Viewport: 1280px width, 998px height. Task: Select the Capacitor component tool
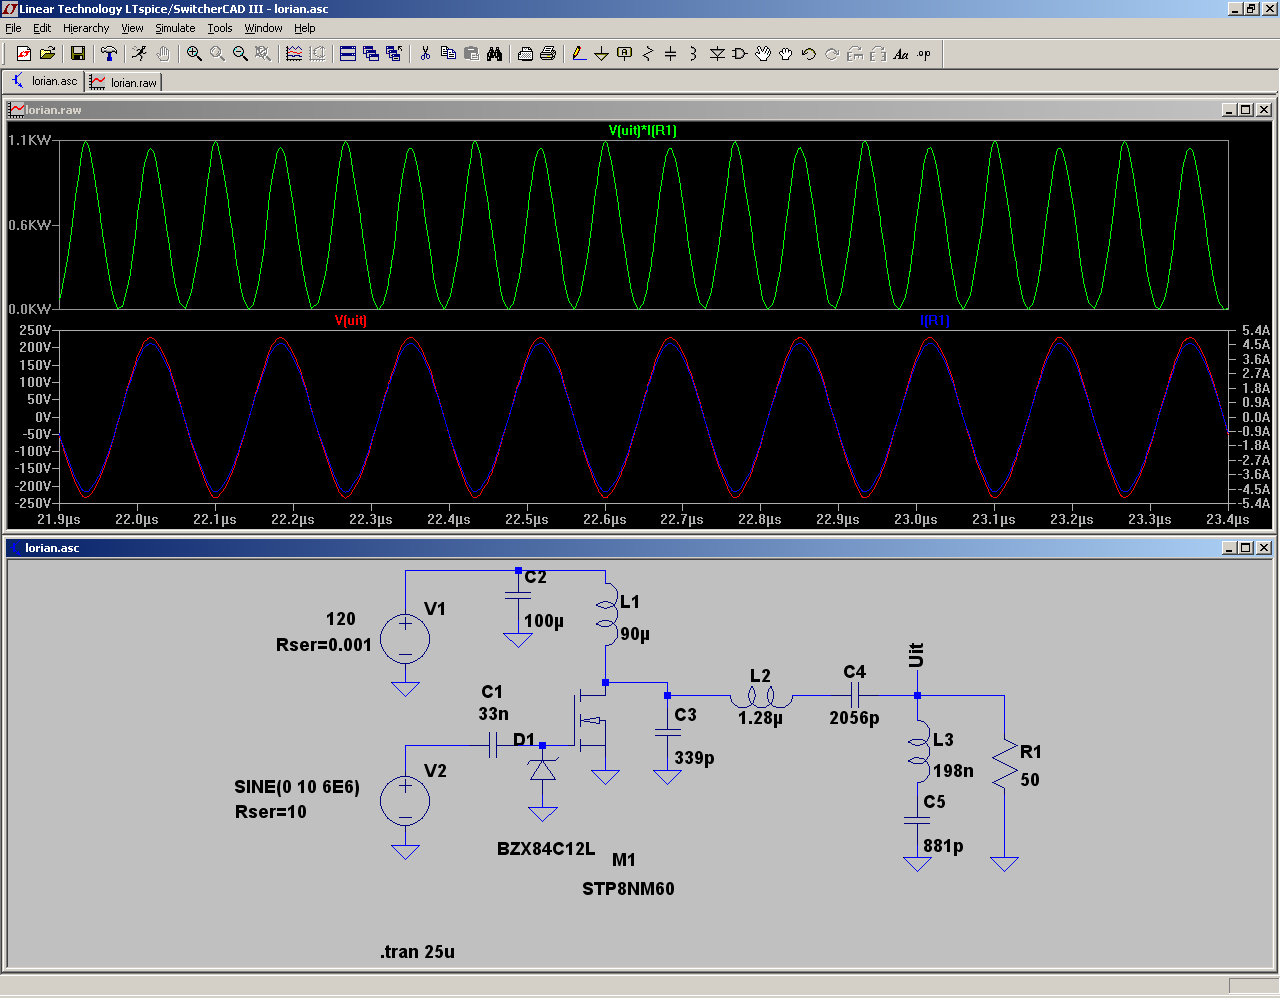[x=670, y=54]
